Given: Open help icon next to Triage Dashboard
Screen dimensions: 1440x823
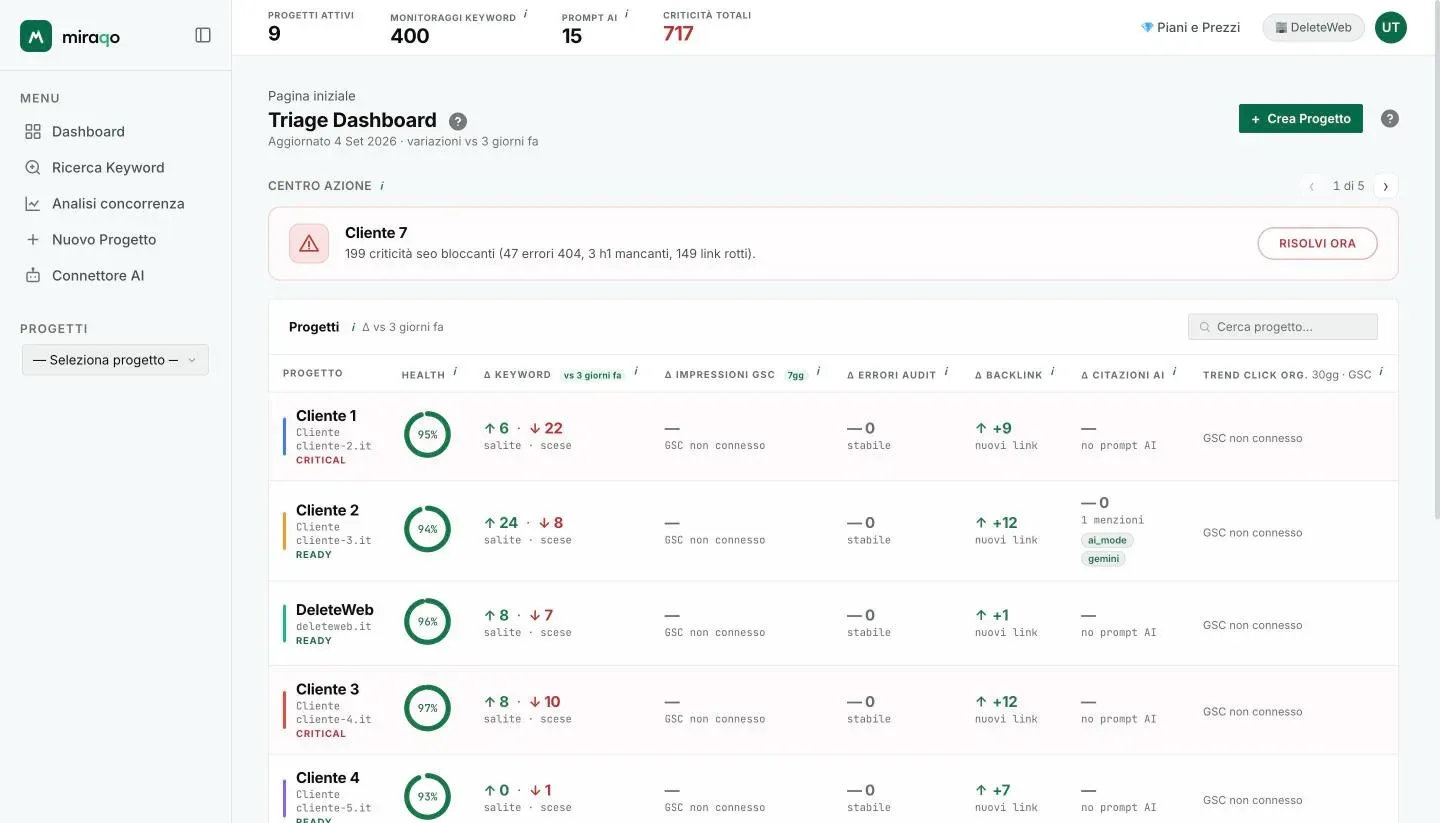Looking at the screenshot, I should pyautogui.click(x=458, y=121).
